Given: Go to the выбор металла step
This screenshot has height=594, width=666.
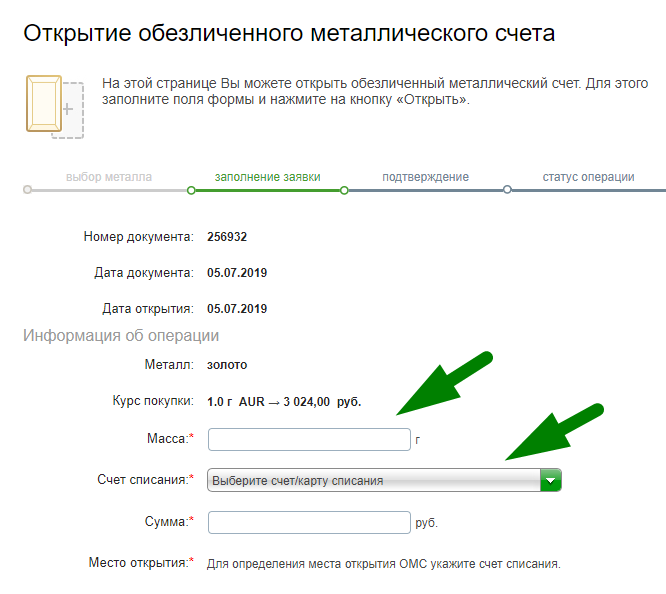Looking at the screenshot, I should 109,177.
